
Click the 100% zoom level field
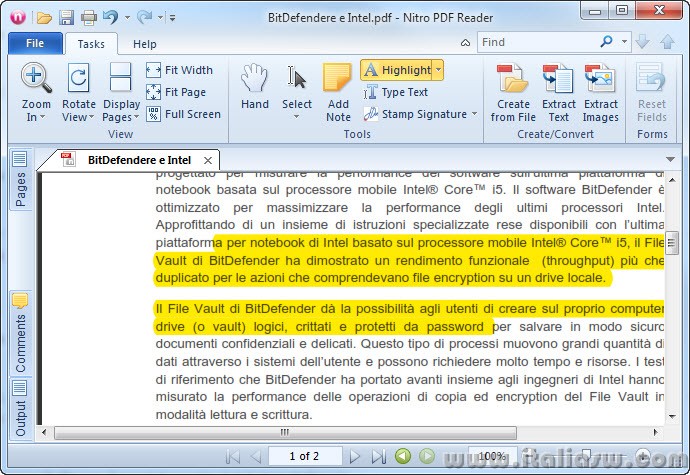pos(492,456)
